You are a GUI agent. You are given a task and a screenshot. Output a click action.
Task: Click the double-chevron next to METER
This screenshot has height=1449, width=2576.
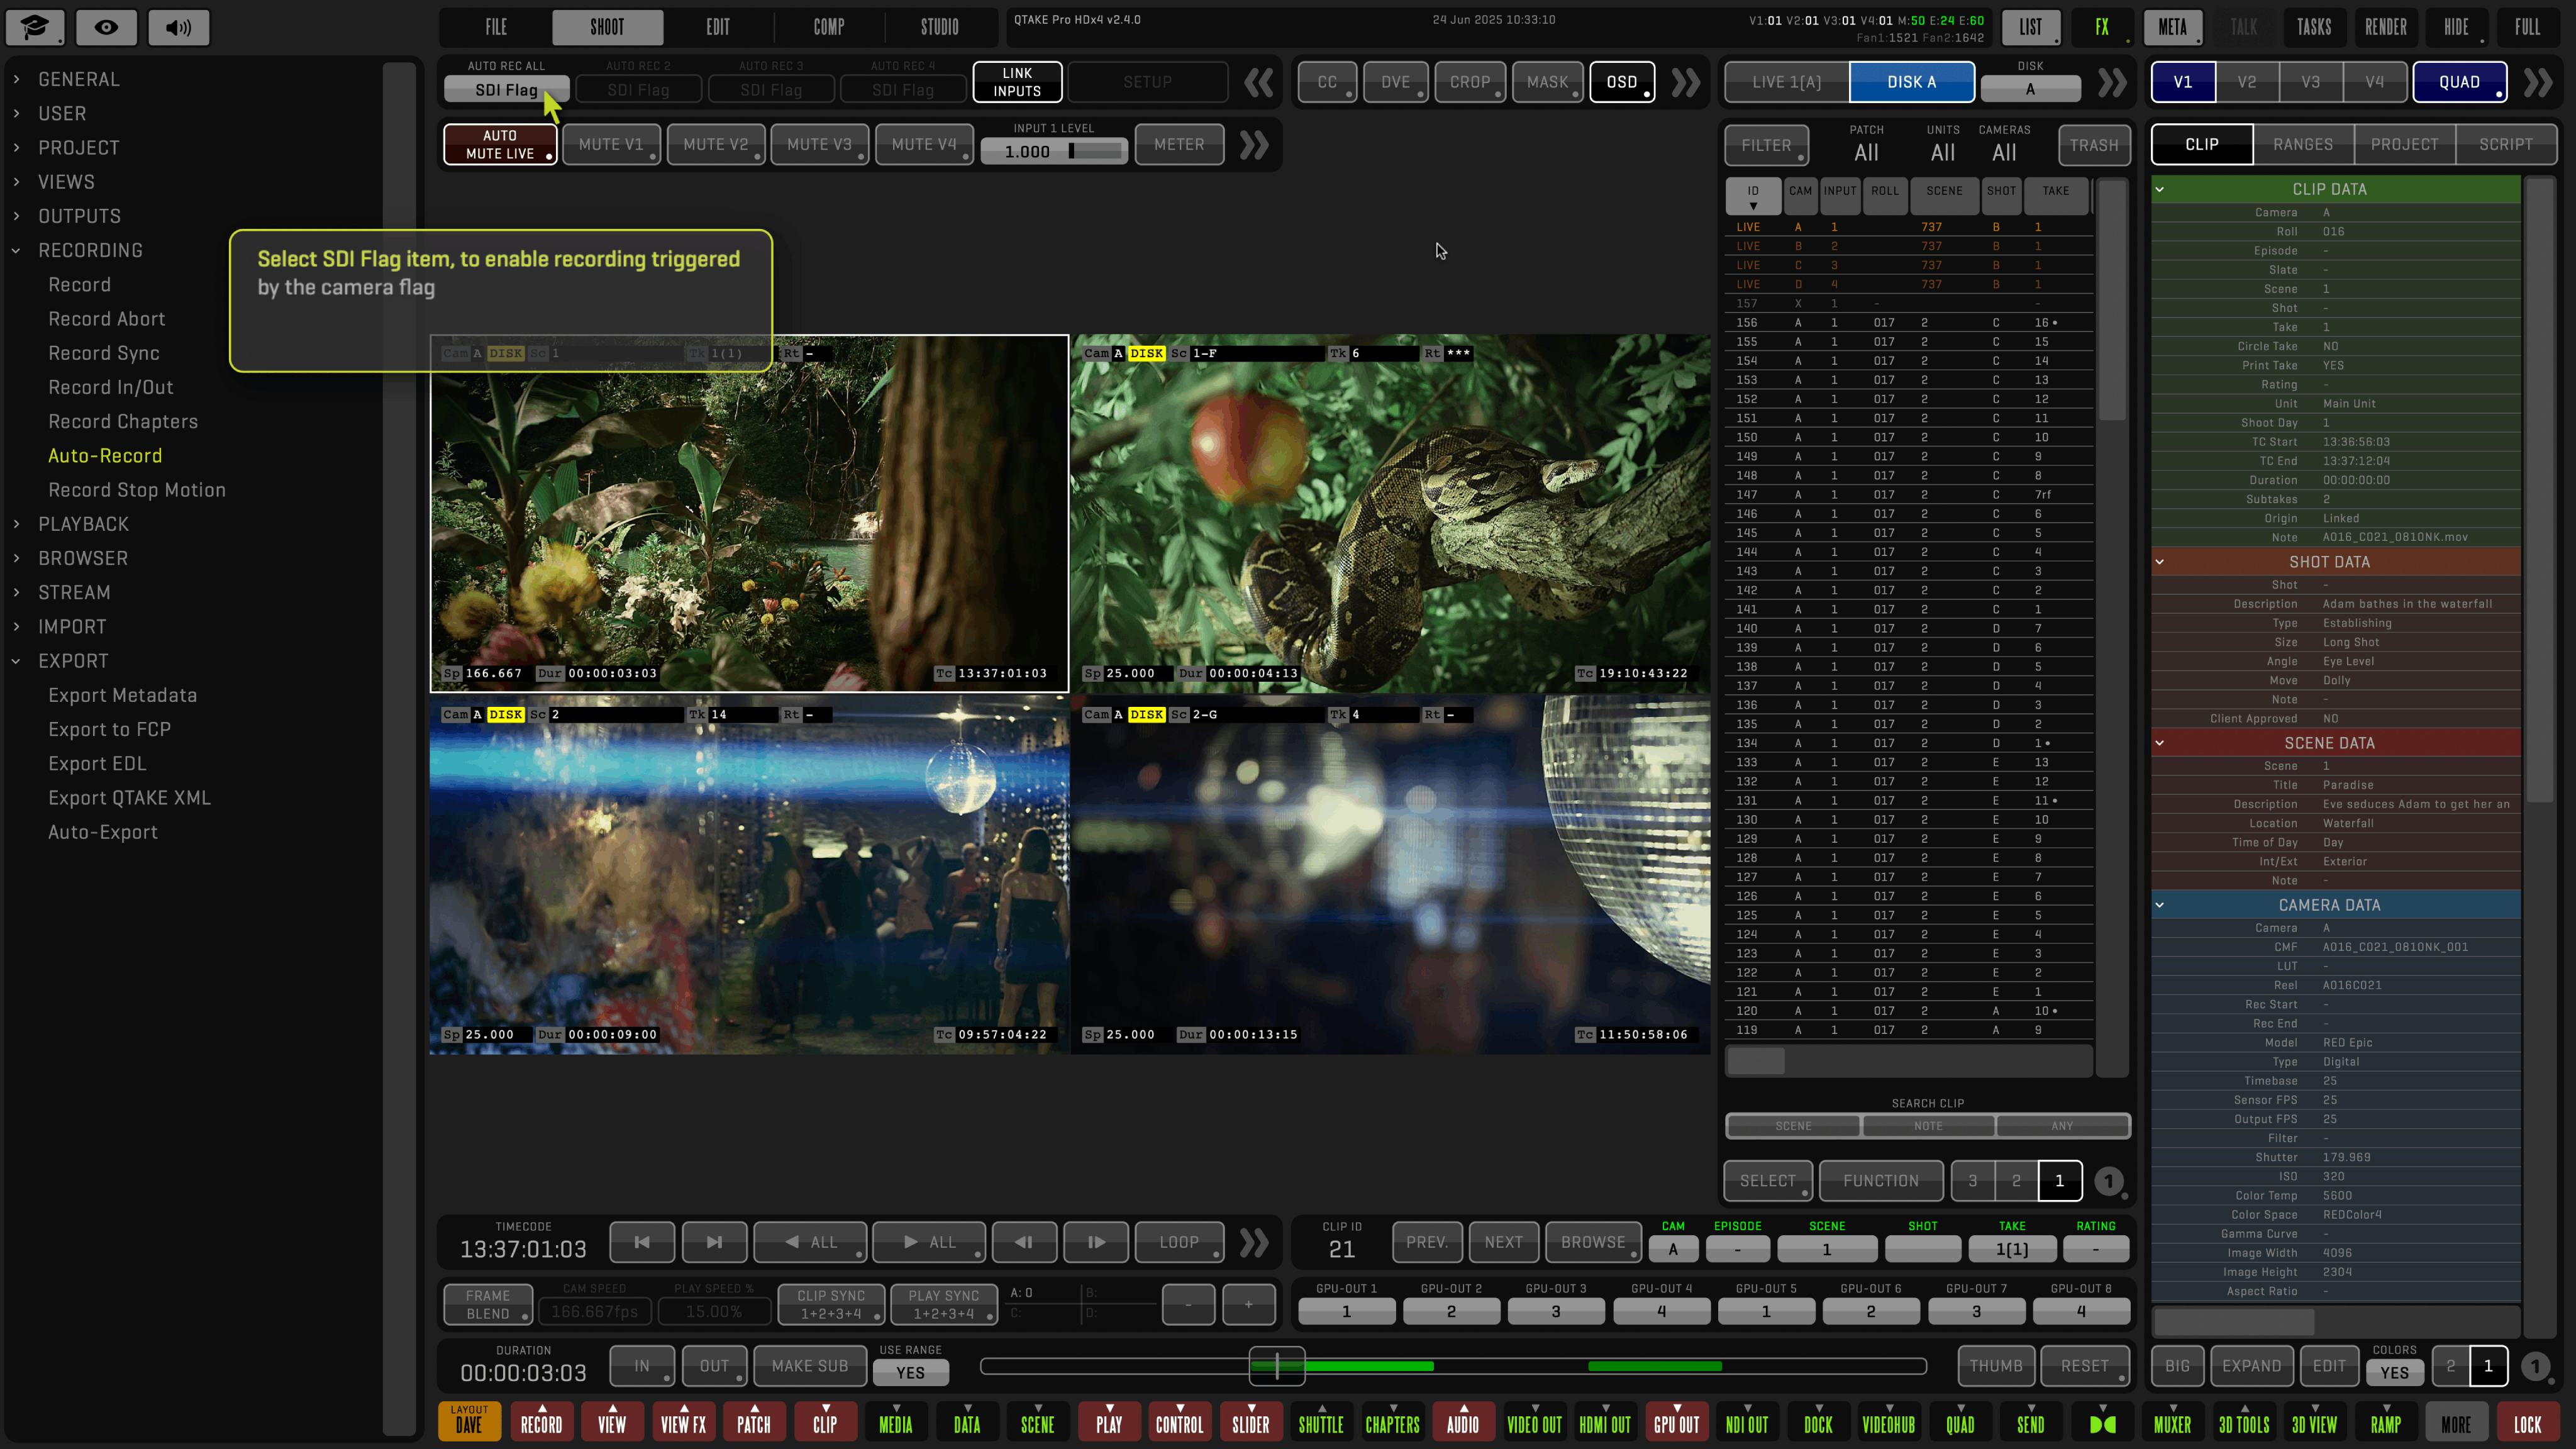(1254, 145)
